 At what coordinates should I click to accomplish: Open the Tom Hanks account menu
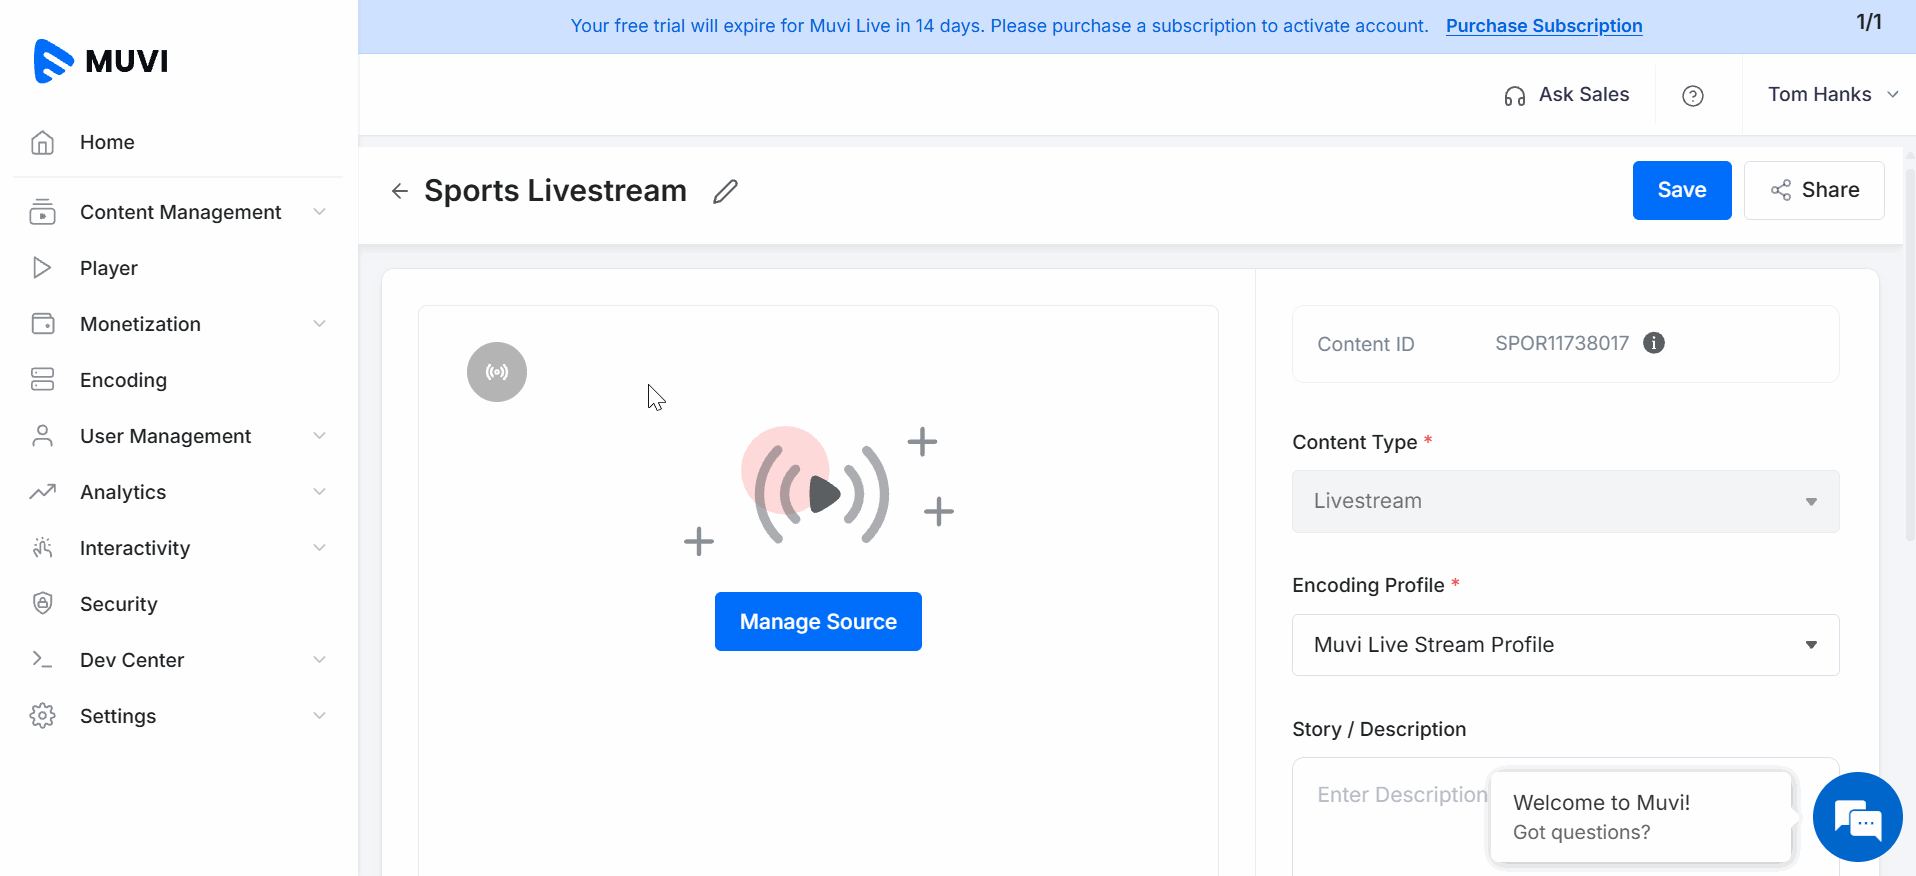click(x=1831, y=95)
